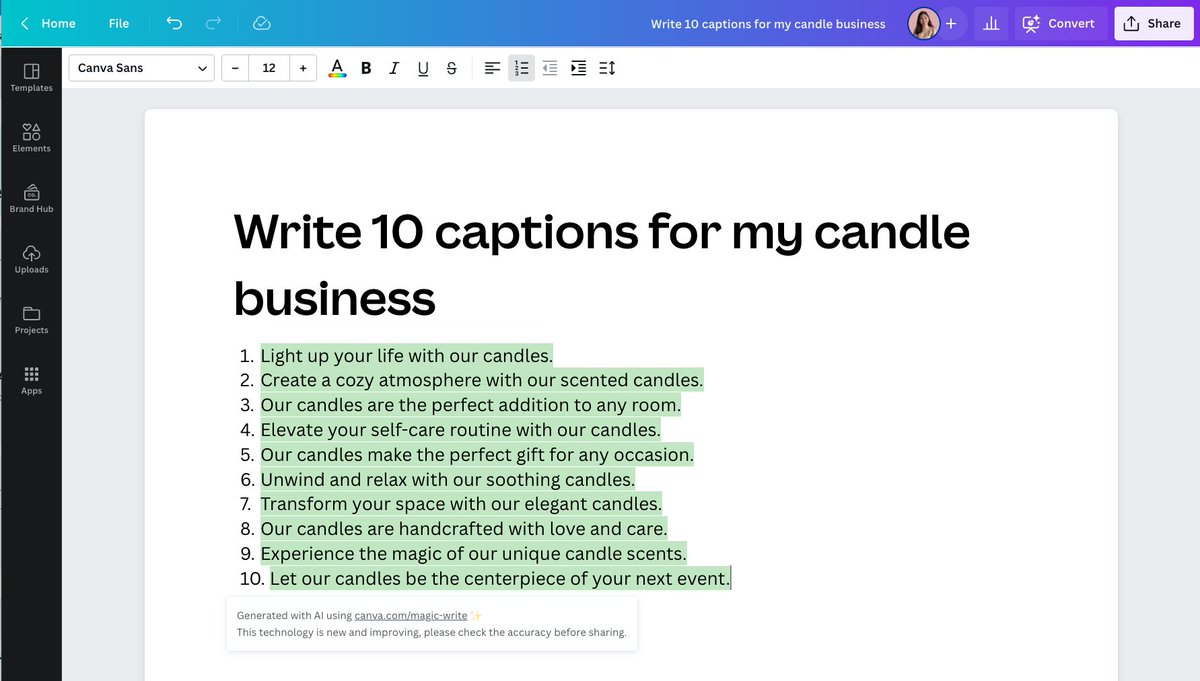Open the Projects panel

(x=31, y=318)
